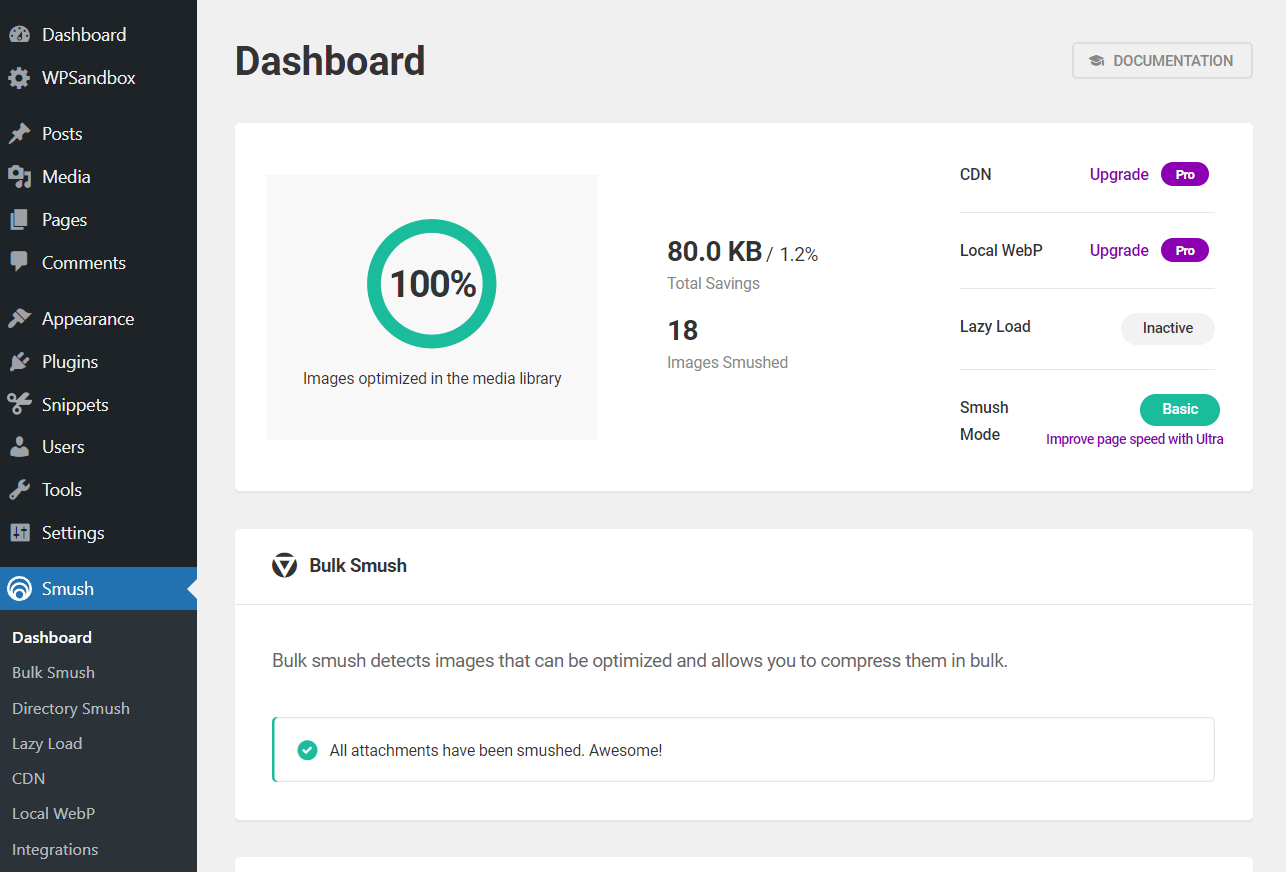Click Upgrade link for Local WebP

(1119, 250)
